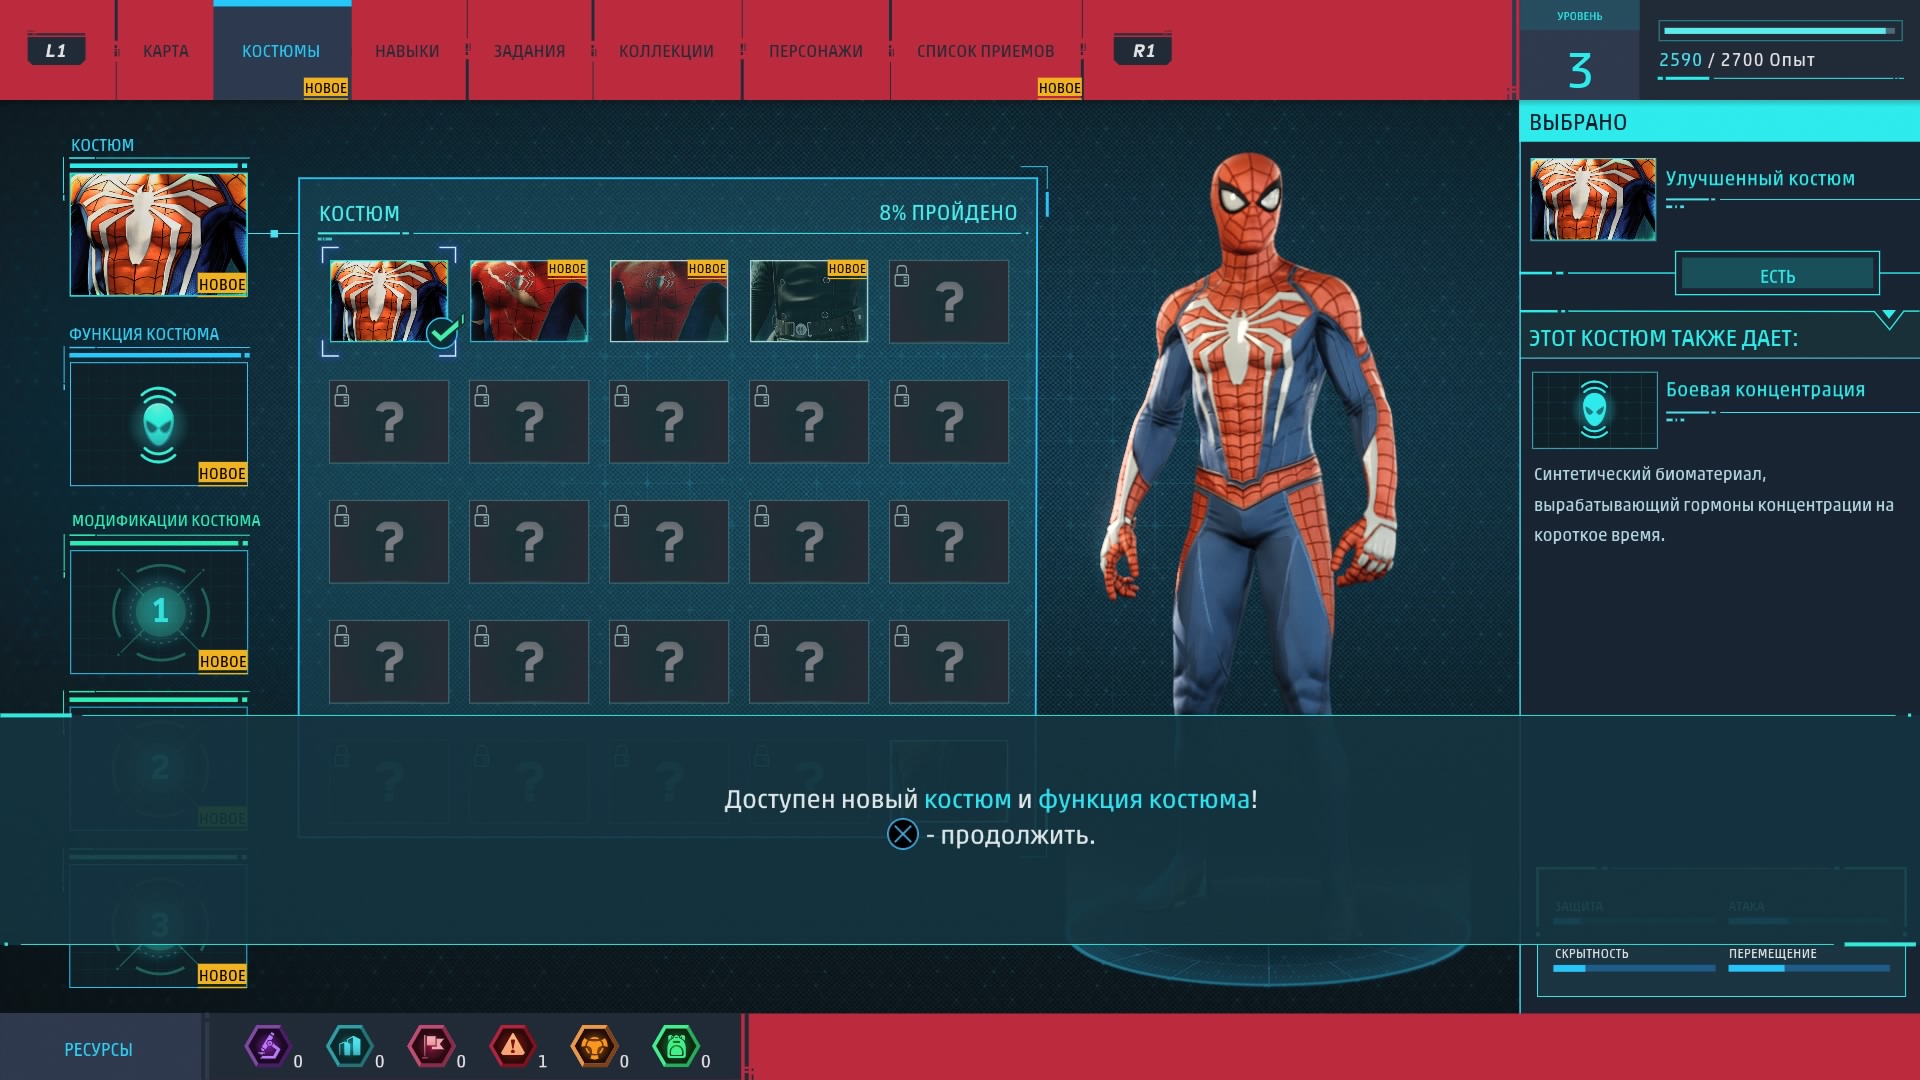
Task: Click the checkmark on equipped Advanced suit
Action: 442,331
